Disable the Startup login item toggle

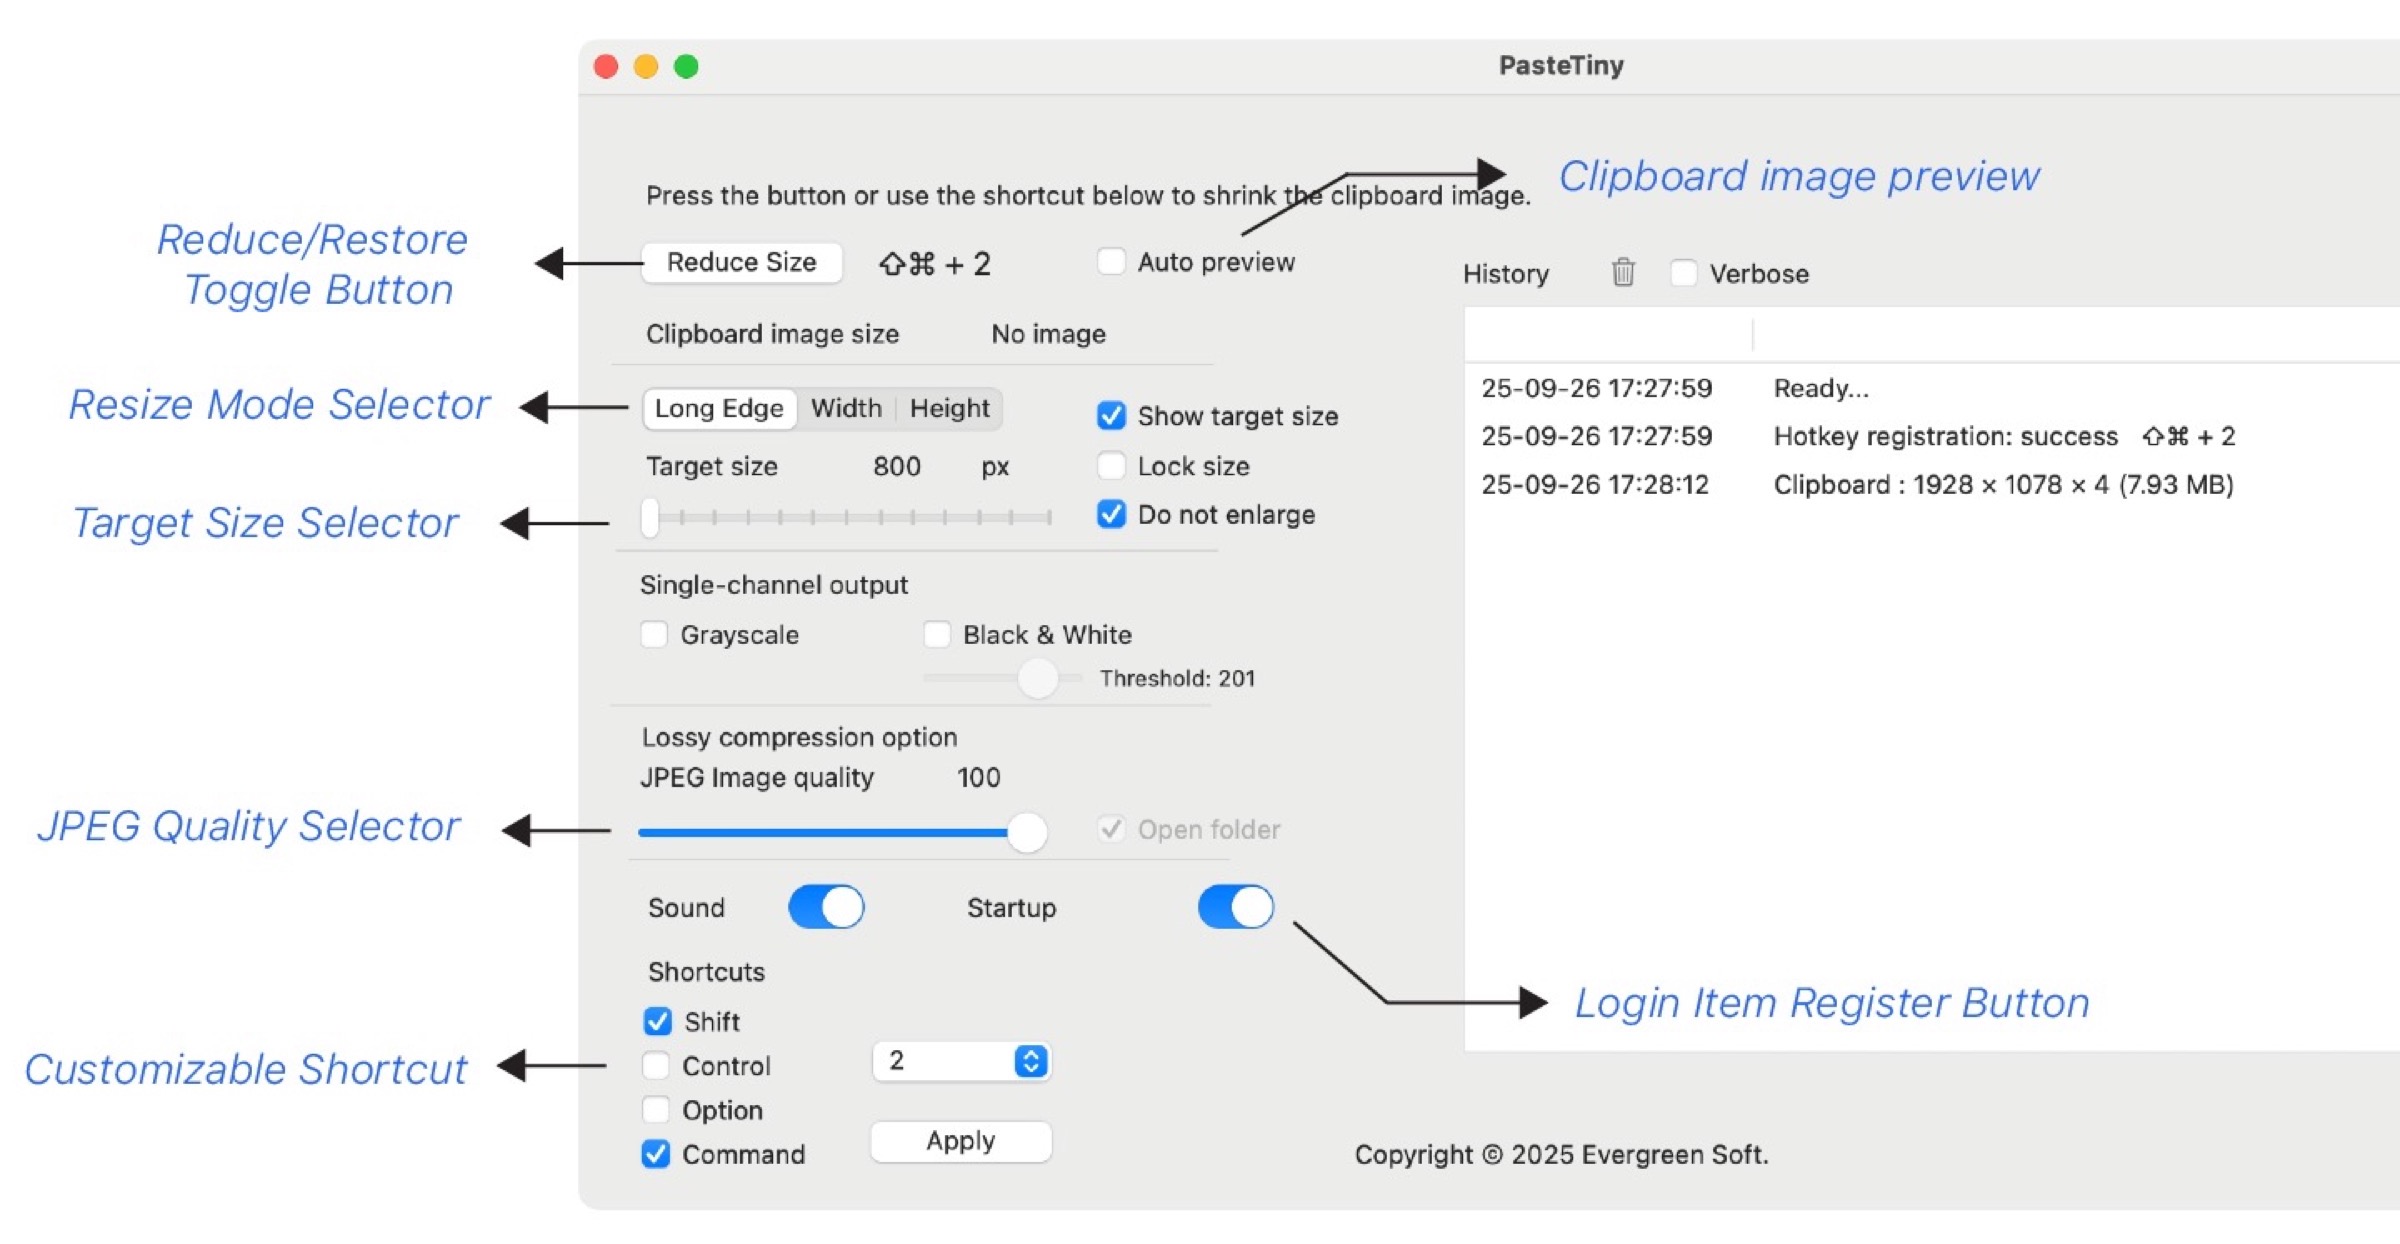(x=1235, y=907)
